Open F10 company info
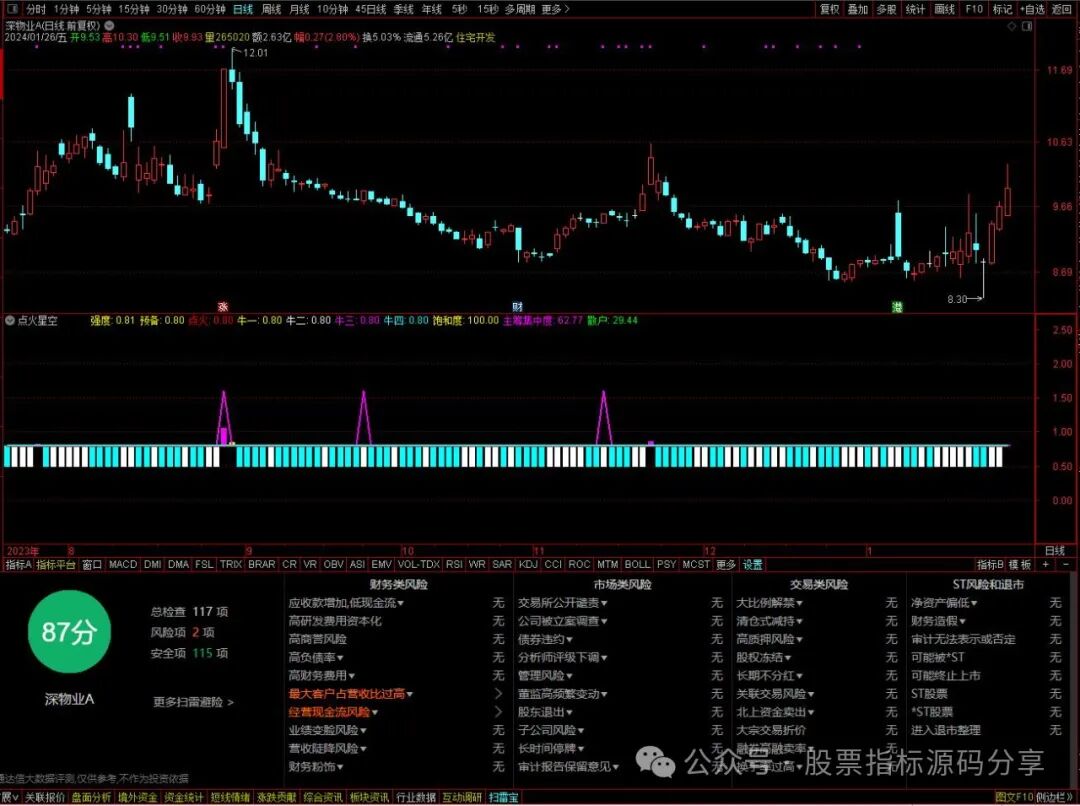The image size is (1080, 806). tap(974, 9)
